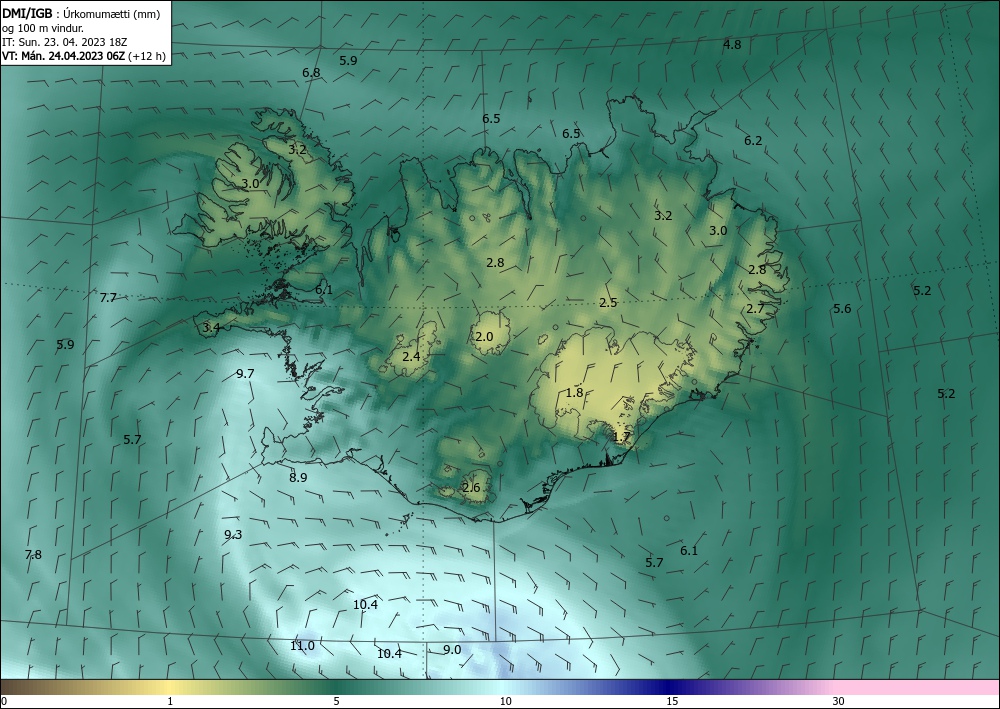The image size is (1000, 709).
Task: Select the 'VT: Mán. 24.04.2023 06Z' valid time
Action: pos(63,56)
